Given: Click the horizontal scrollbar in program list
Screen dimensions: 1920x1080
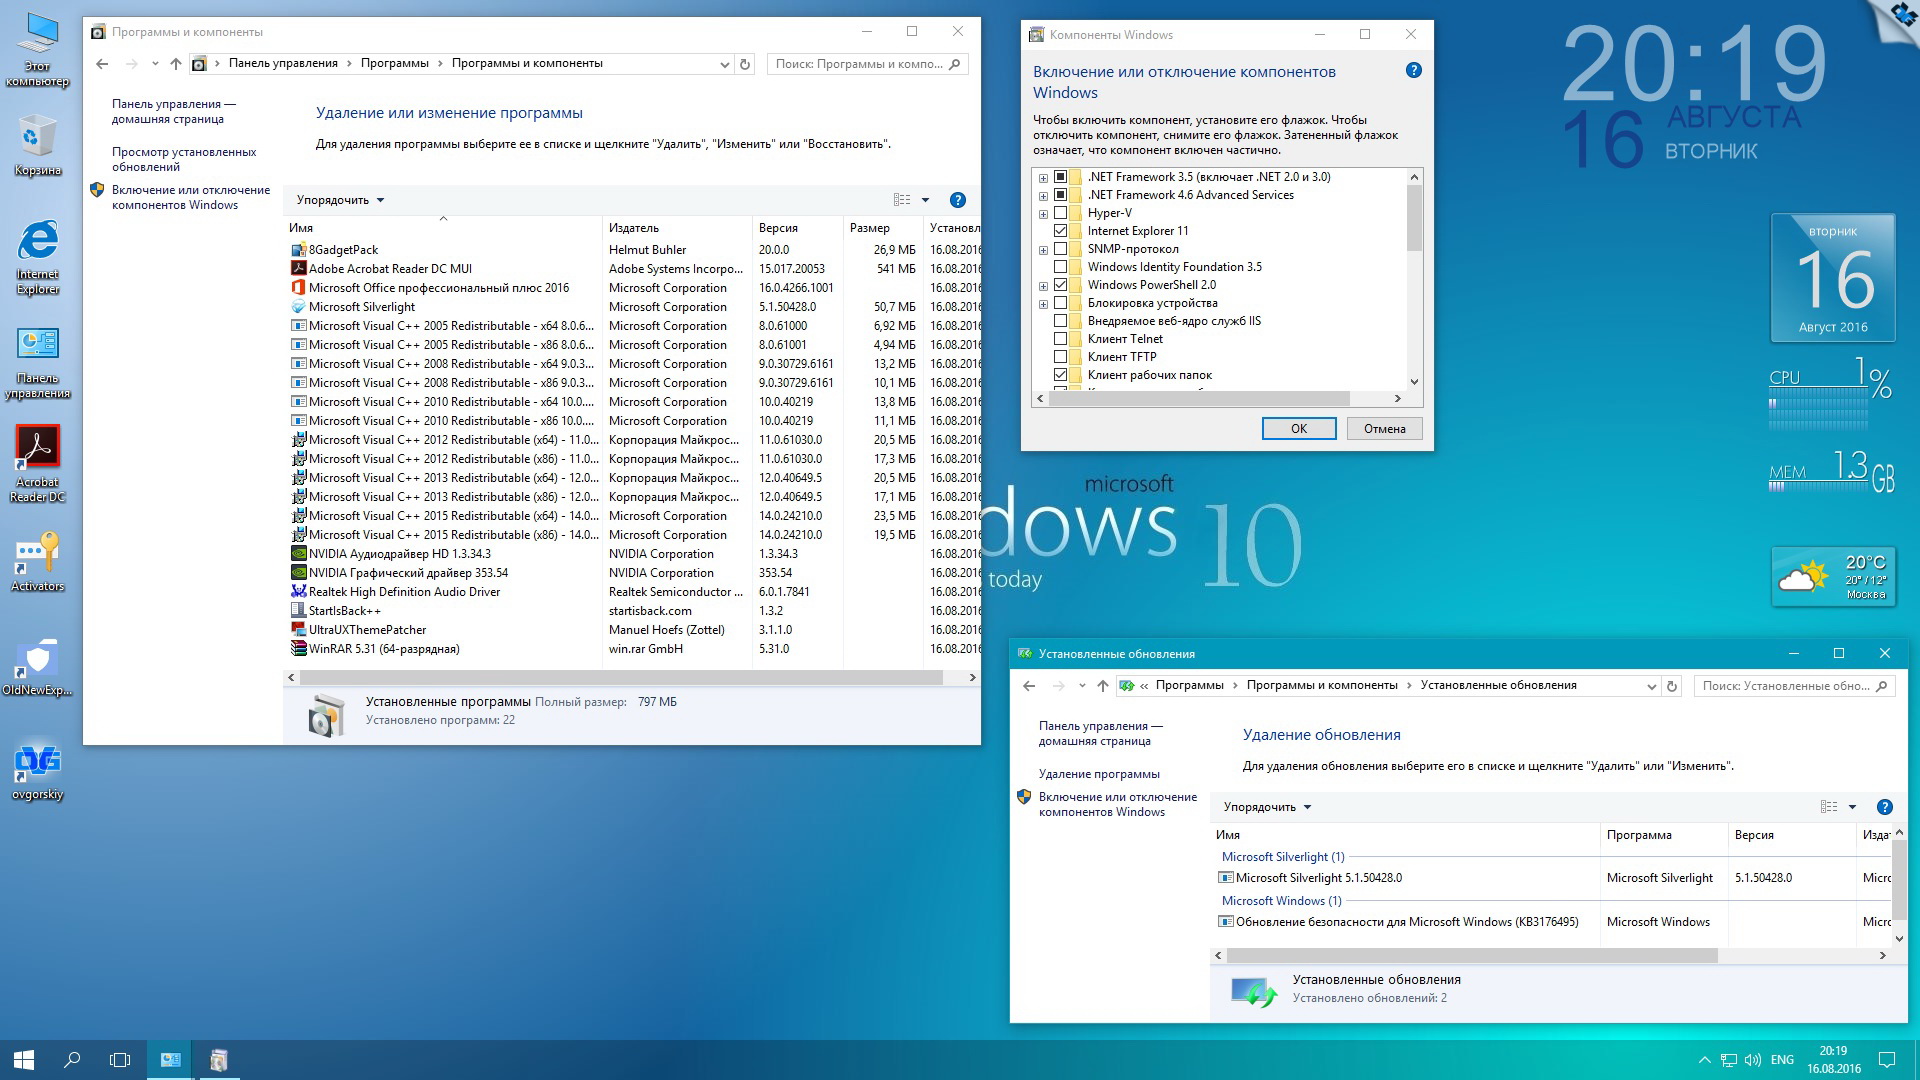Looking at the screenshot, I should [620, 678].
